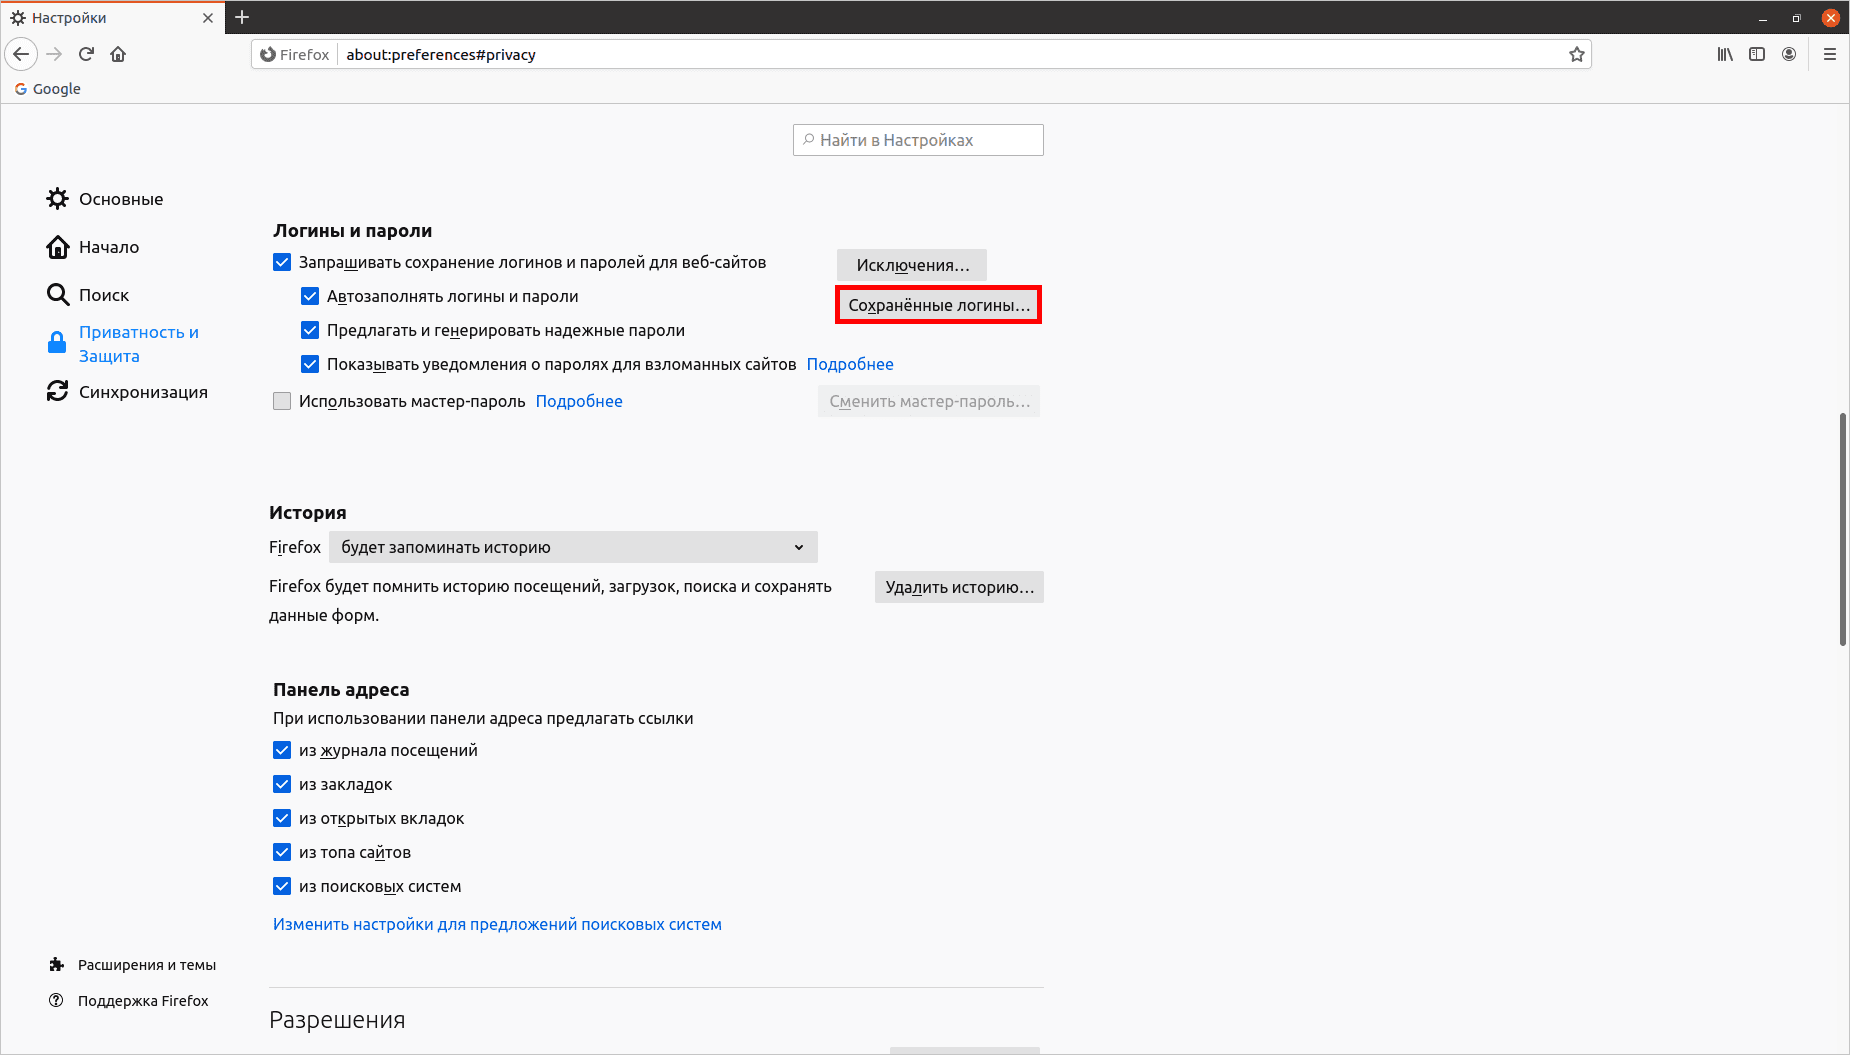Open a new tab with plus icon
Viewport: 1850px width, 1055px height.
[242, 17]
